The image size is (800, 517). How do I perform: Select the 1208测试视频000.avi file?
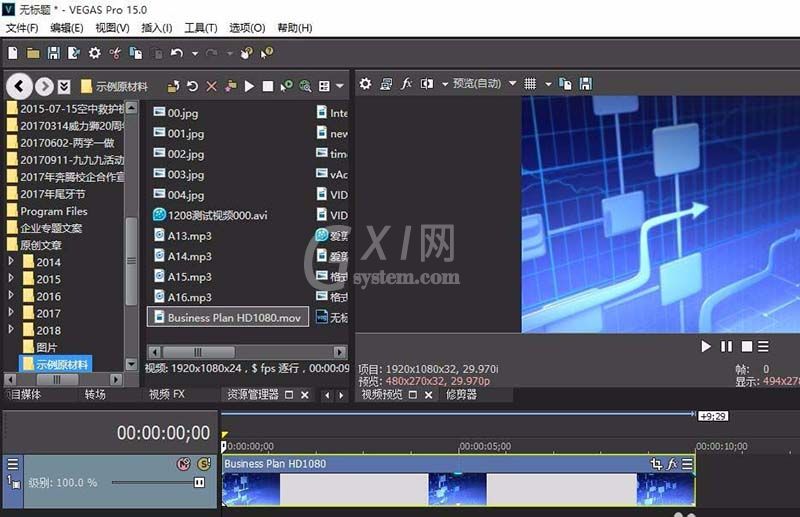pyautogui.click(x=210, y=215)
